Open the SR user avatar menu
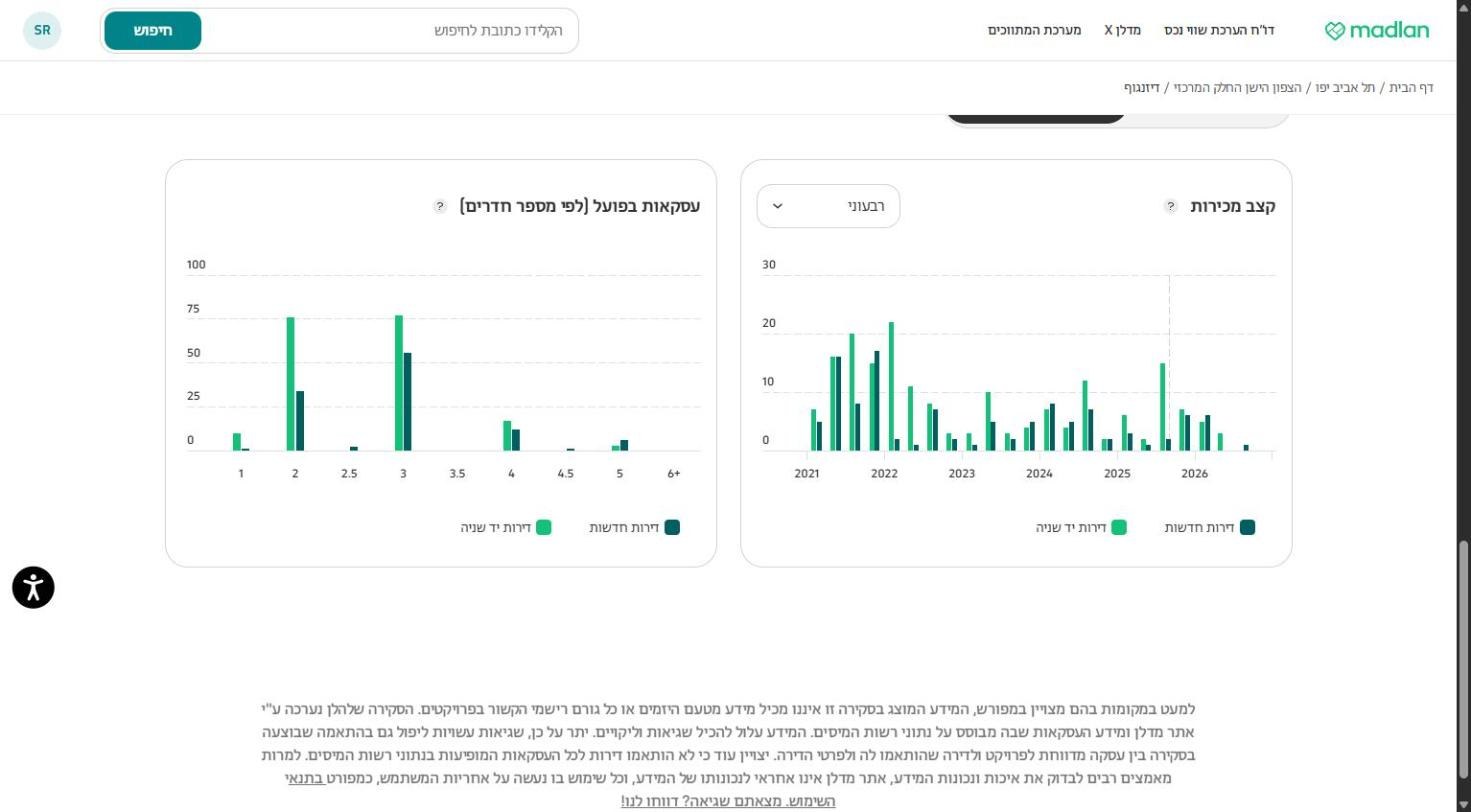This screenshot has width=1471, height=812. pyautogui.click(x=42, y=30)
